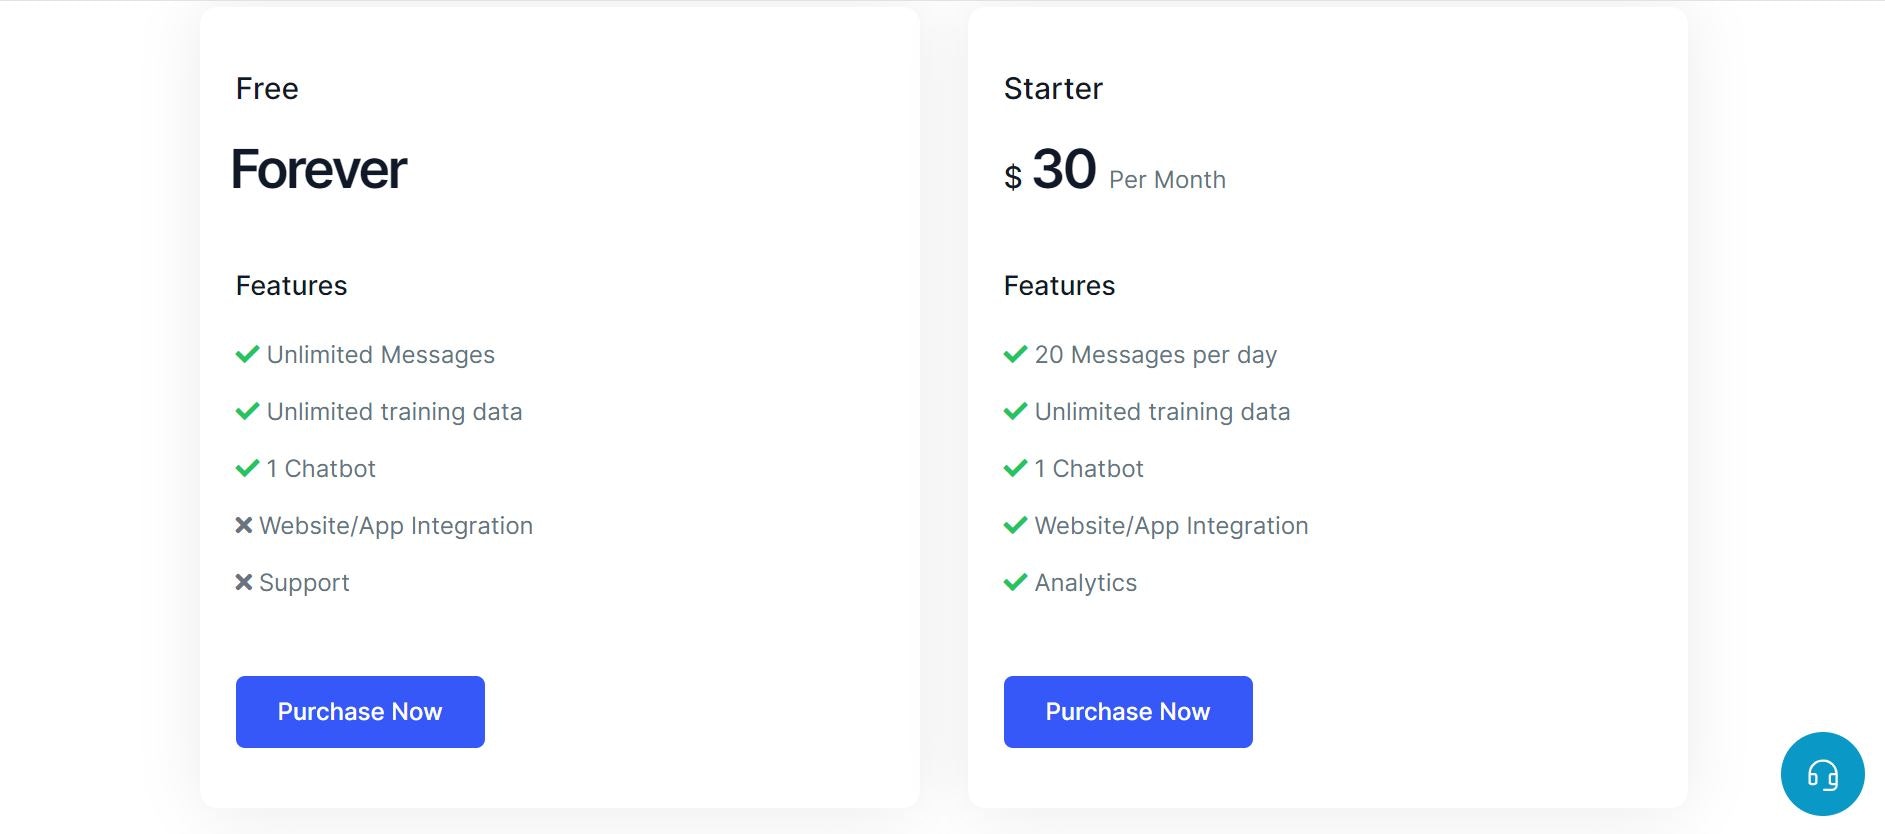Image resolution: width=1885 pixels, height=834 pixels.
Task: Select the Starter plan title
Action: (x=1053, y=89)
